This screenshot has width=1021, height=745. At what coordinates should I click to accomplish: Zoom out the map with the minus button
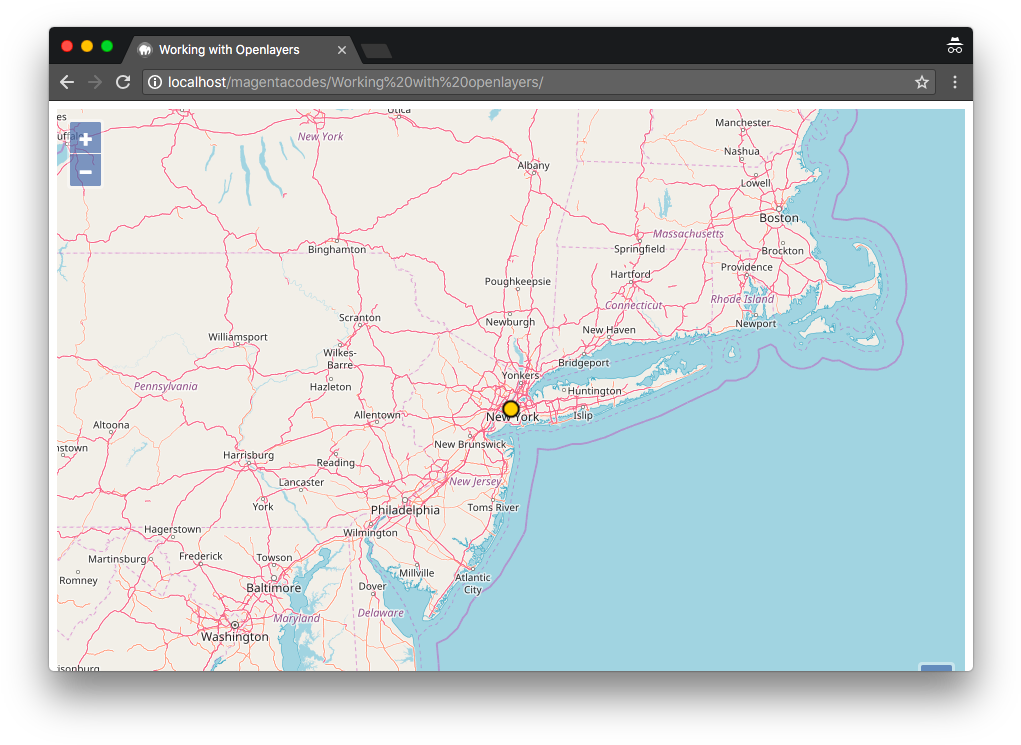(x=85, y=171)
